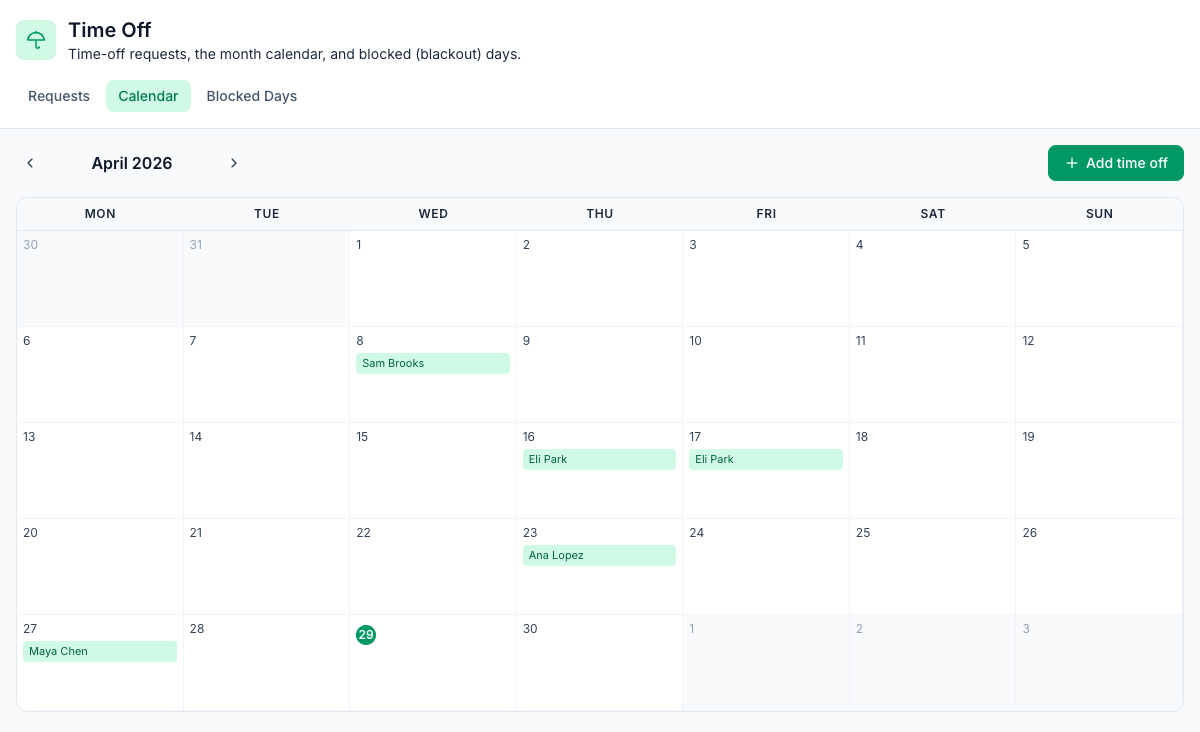The height and width of the screenshot is (732, 1200).
Task: Select the April 14 day cell
Action: coord(267,471)
